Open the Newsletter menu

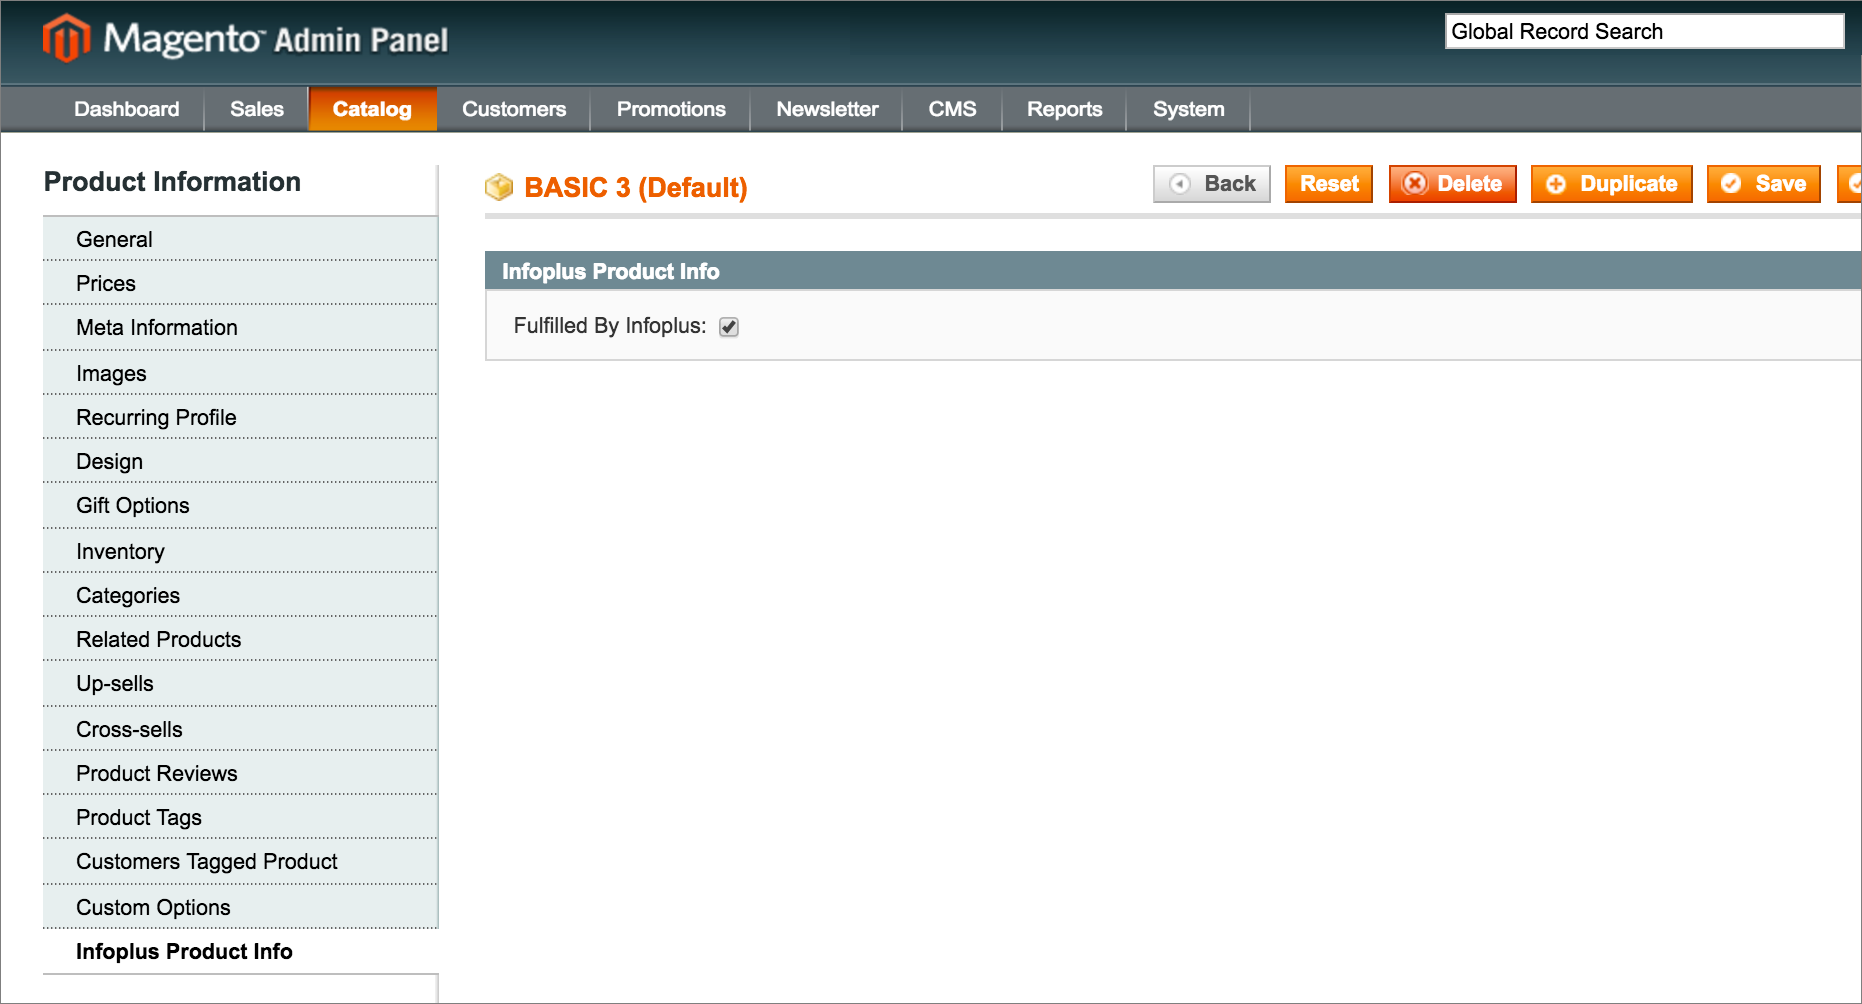coord(827,109)
